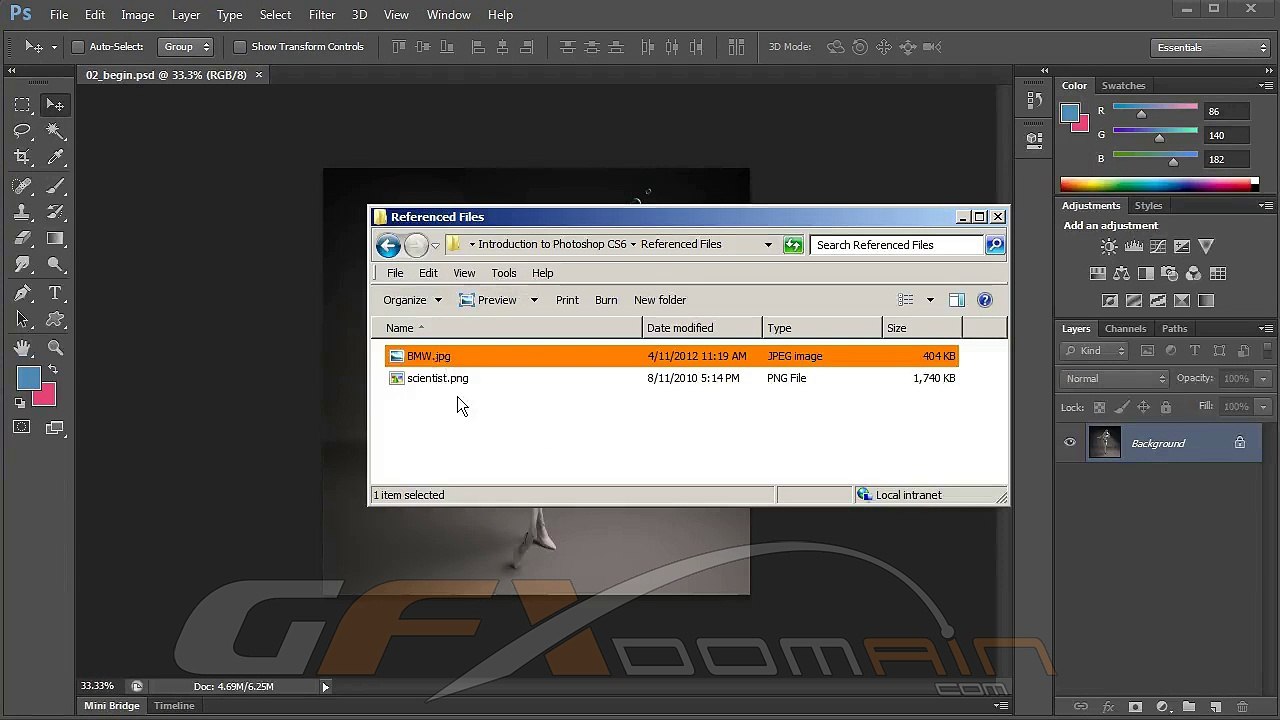Image resolution: width=1280 pixels, height=720 pixels.
Task: Select scientist.png file
Action: 438,378
